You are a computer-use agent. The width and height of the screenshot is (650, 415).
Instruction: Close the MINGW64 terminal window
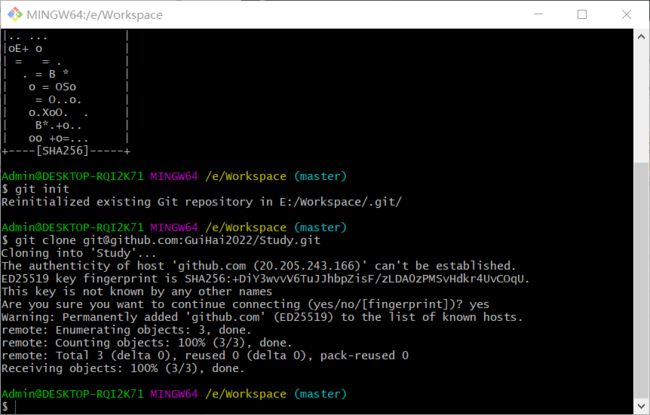(x=626, y=14)
